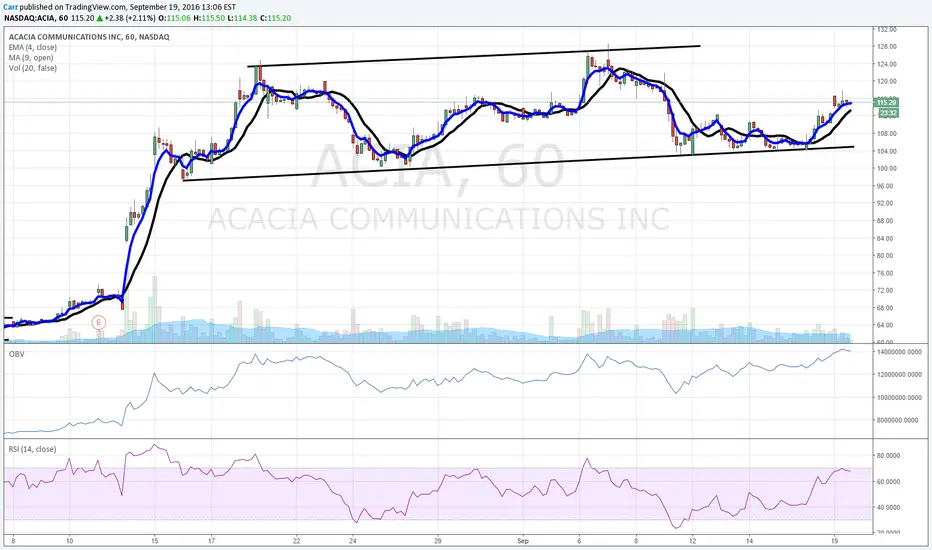The width and height of the screenshot is (932, 550).
Task: Click the '92.00' price axis label
Action: [x=887, y=203]
